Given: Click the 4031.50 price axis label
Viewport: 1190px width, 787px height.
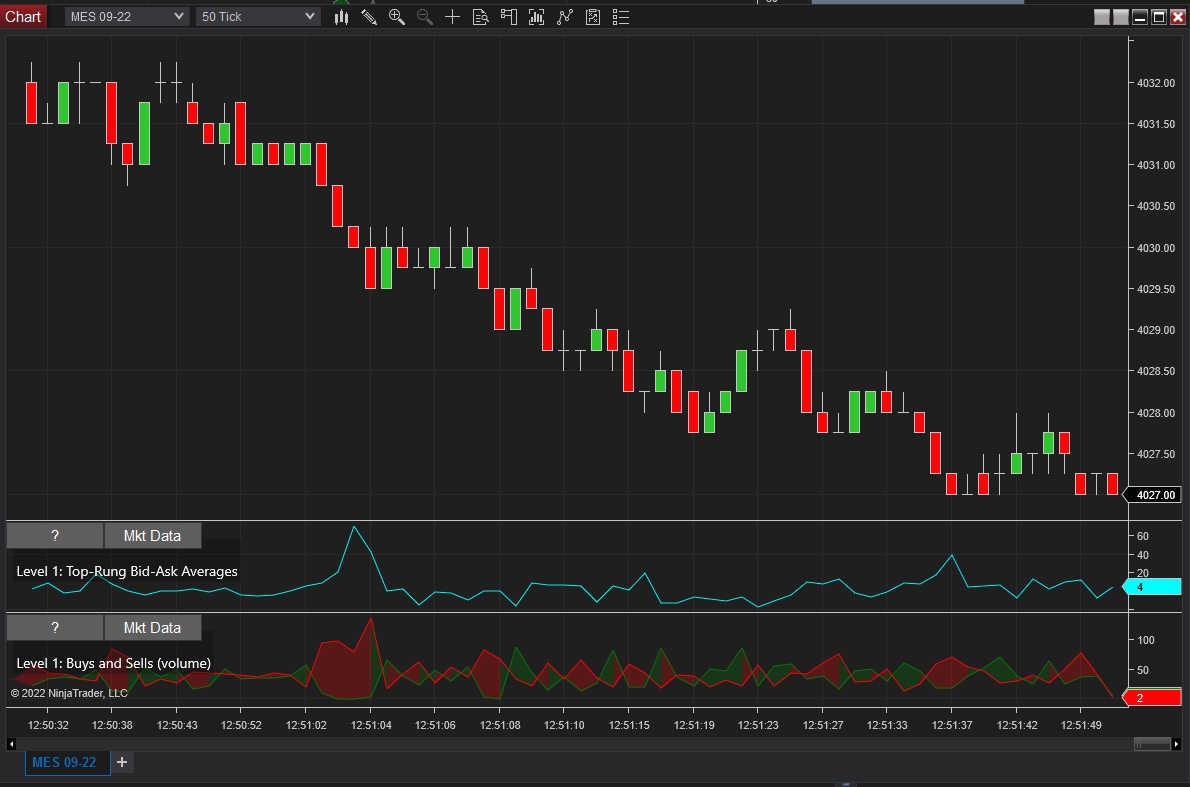Looking at the screenshot, I should (1156, 124).
